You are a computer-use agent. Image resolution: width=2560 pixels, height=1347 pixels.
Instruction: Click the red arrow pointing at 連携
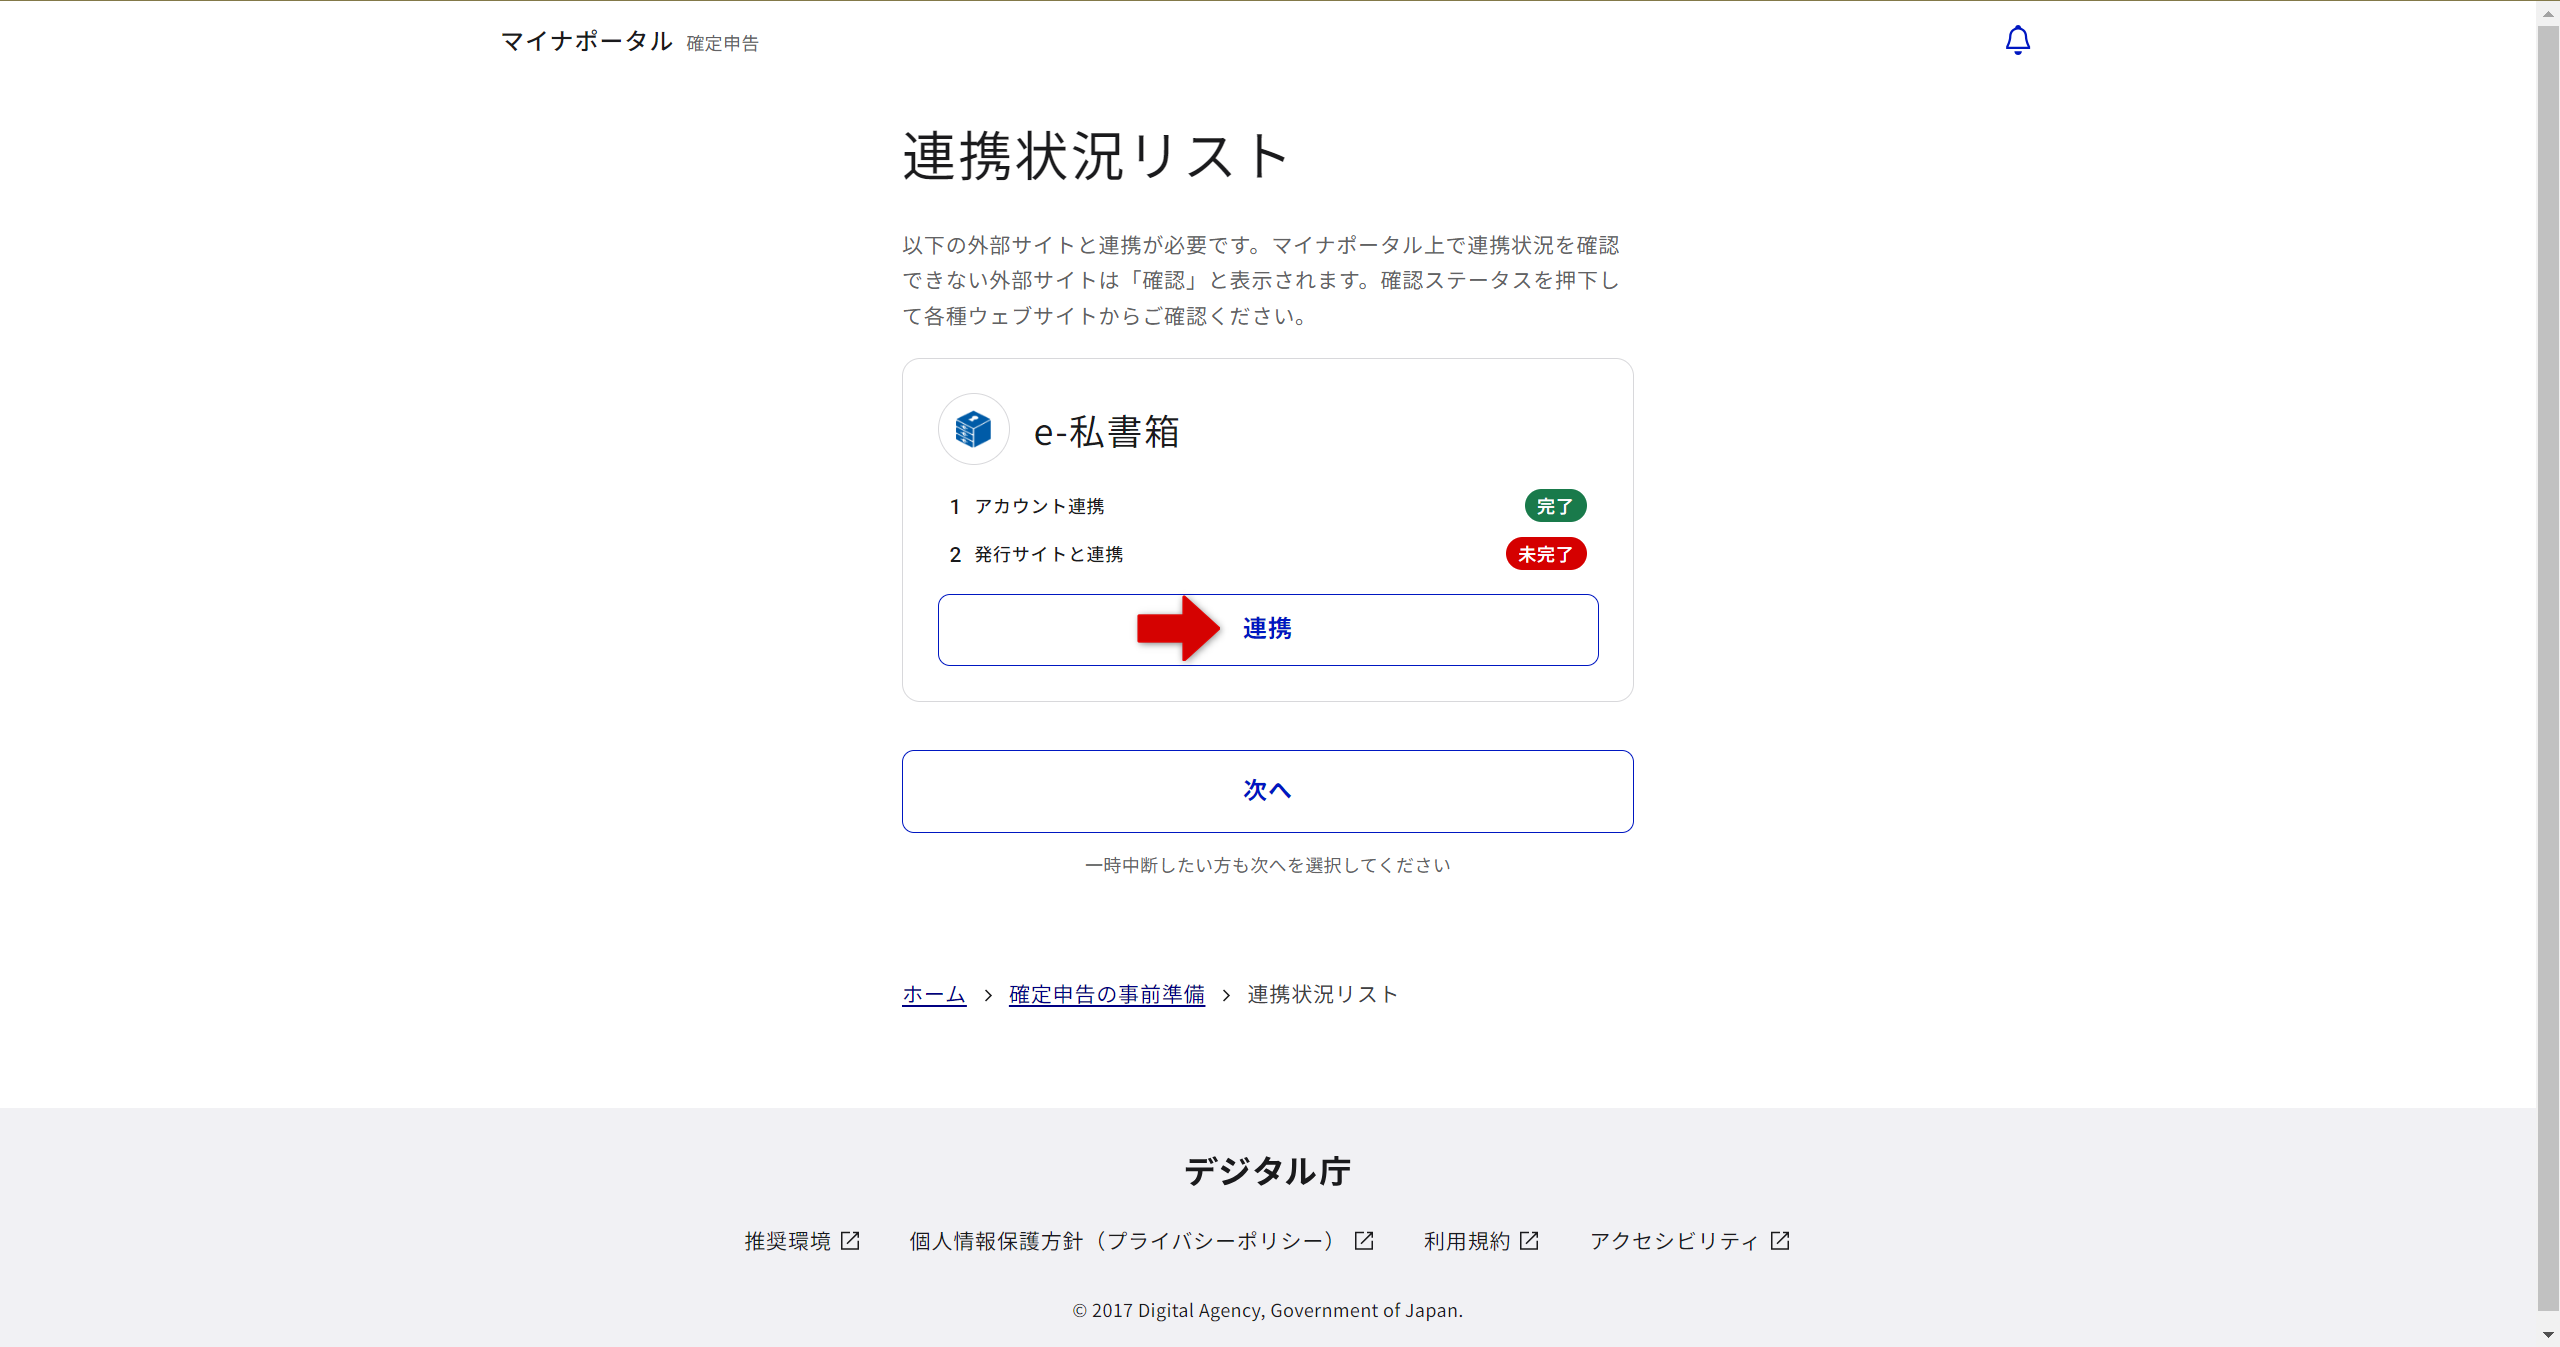click(1178, 629)
